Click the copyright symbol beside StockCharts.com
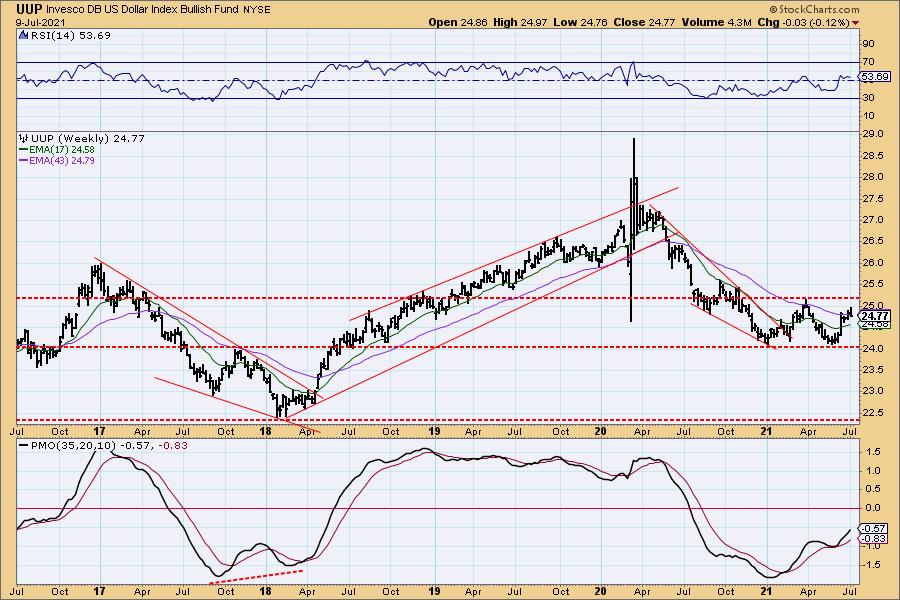 pos(773,9)
